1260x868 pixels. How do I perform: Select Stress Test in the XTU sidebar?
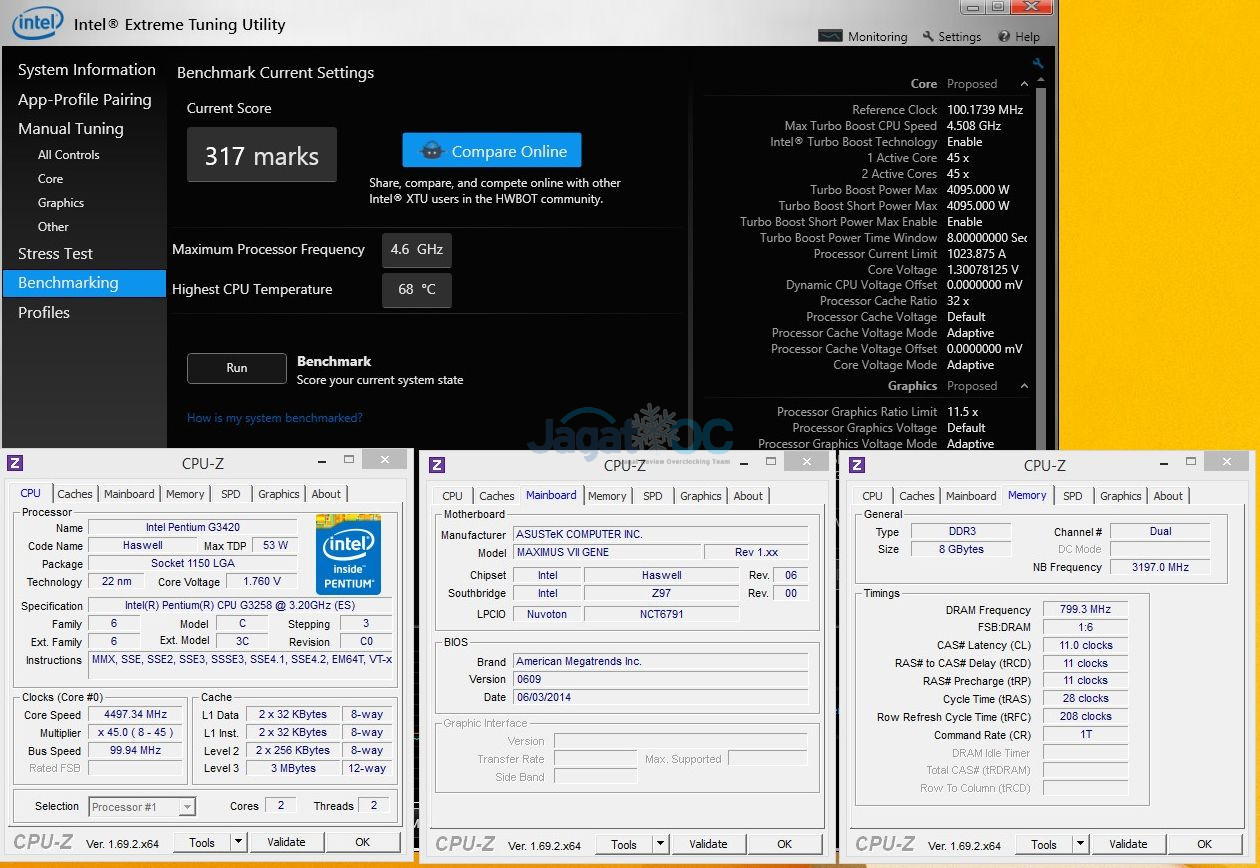pos(55,253)
